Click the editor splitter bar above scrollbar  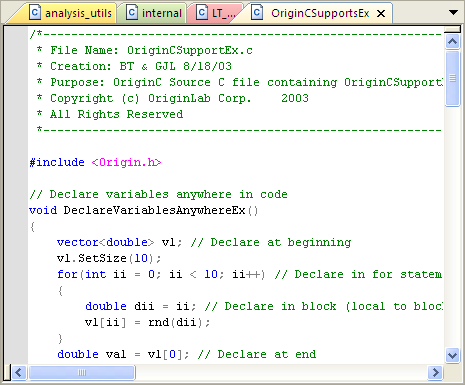coord(453,30)
